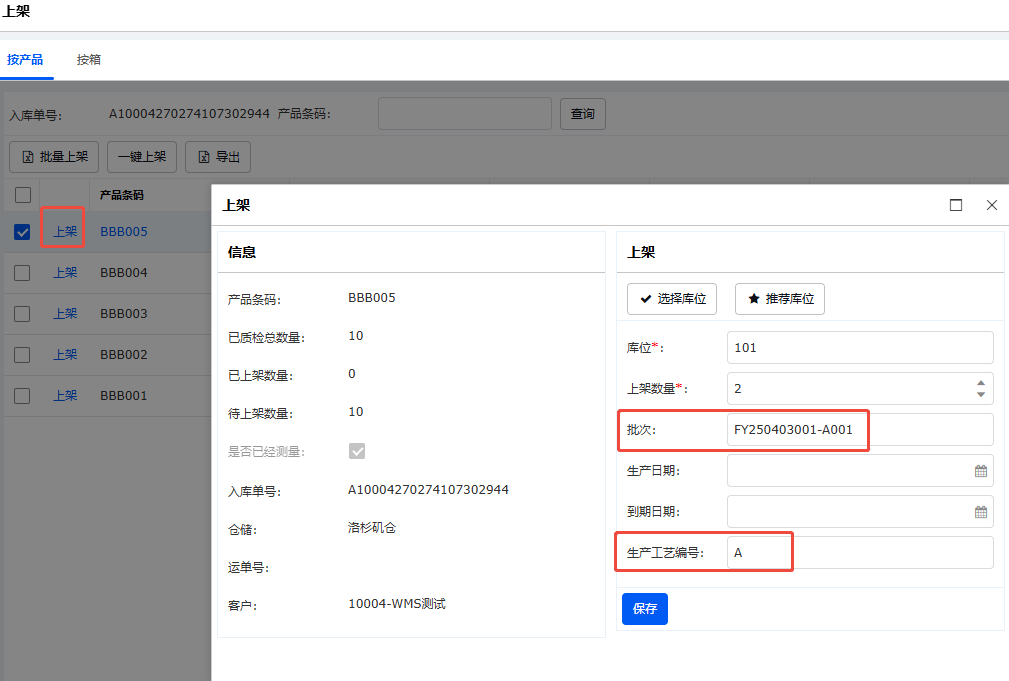
Task: Focus the 生产日期 date field
Action: point(860,471)
